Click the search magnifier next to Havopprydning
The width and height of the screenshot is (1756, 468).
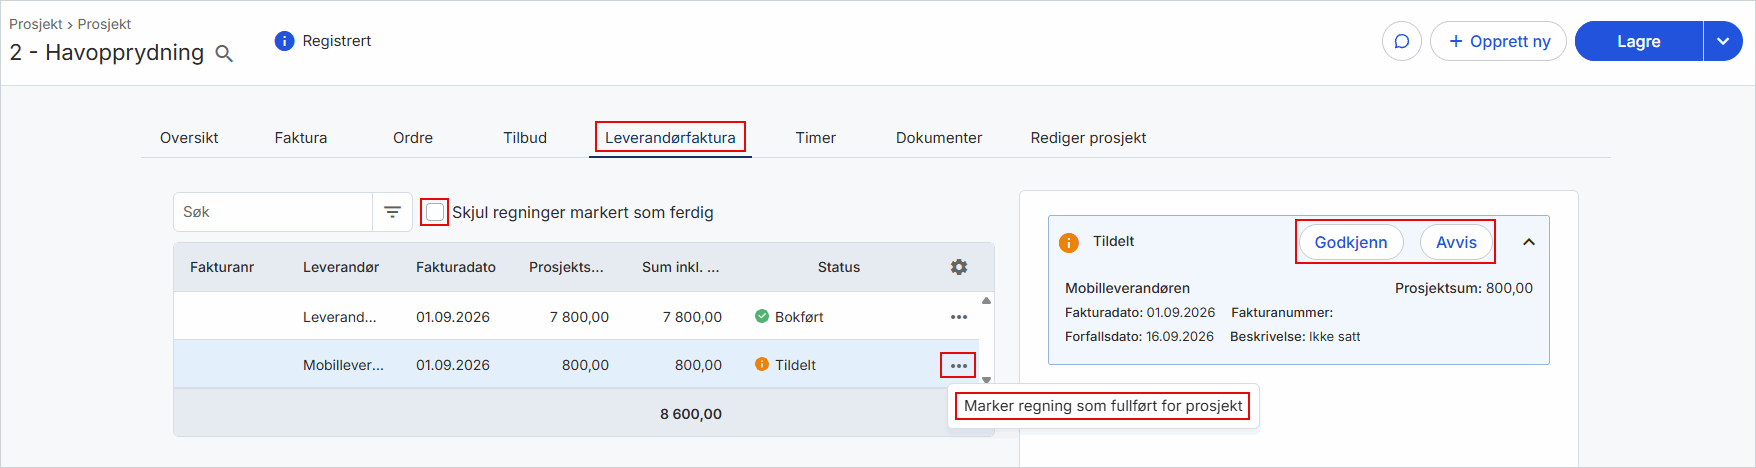(224, 53)
